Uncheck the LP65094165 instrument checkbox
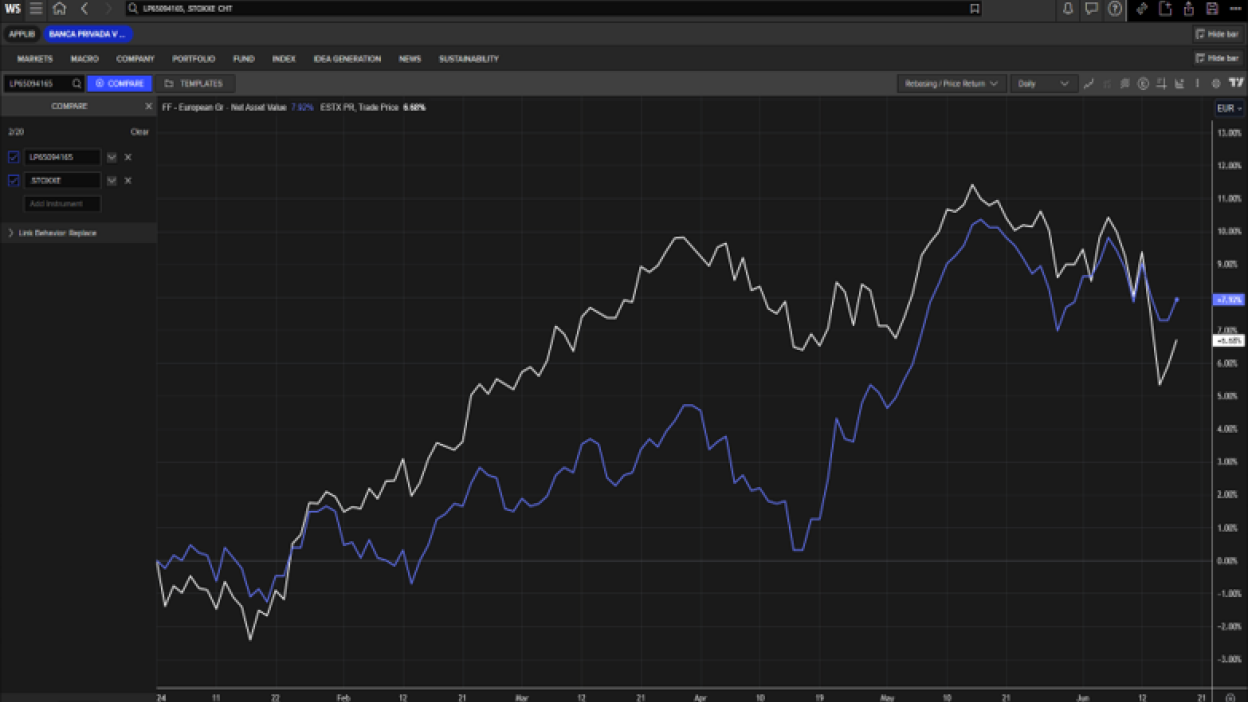 pyautogui.click(x=14, y=157)
